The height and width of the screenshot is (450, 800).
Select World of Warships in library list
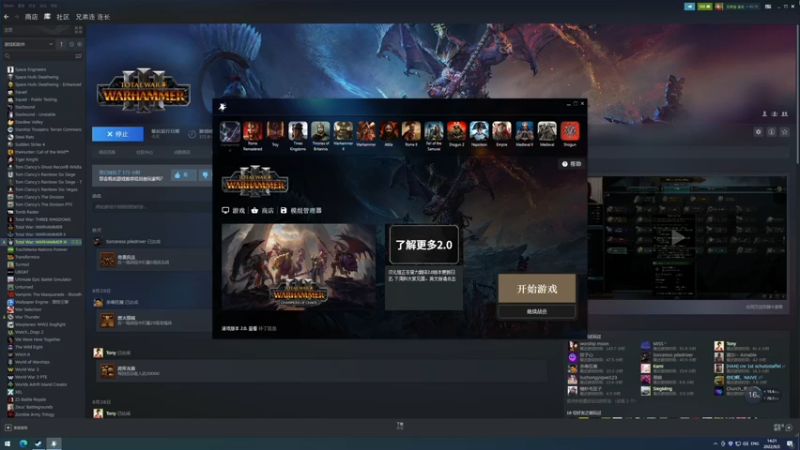pyautogui.click(x=32, y=362)
